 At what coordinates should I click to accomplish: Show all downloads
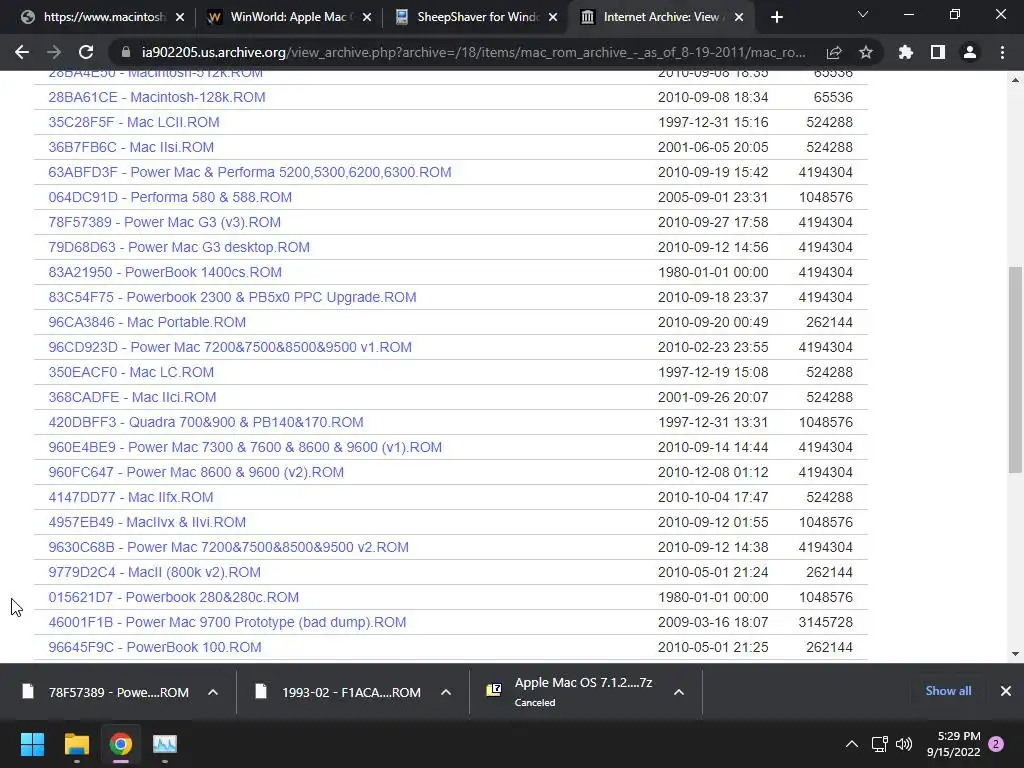(x=948, y=691)
